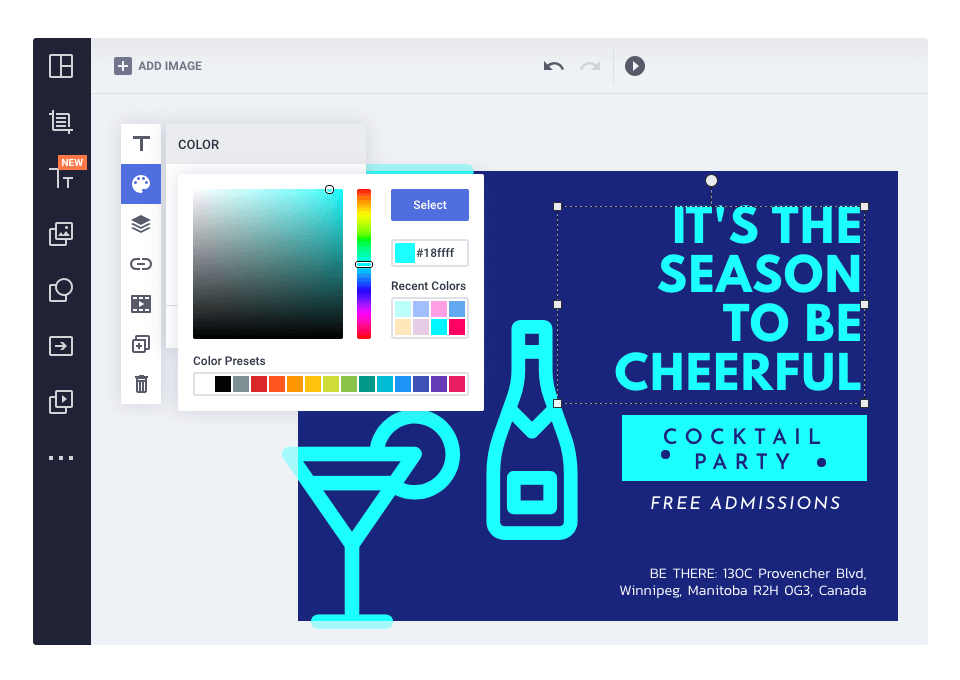Open the Export panel from the sidebar
The height and width of the screenshot is (680, 960).
[61, 345]
